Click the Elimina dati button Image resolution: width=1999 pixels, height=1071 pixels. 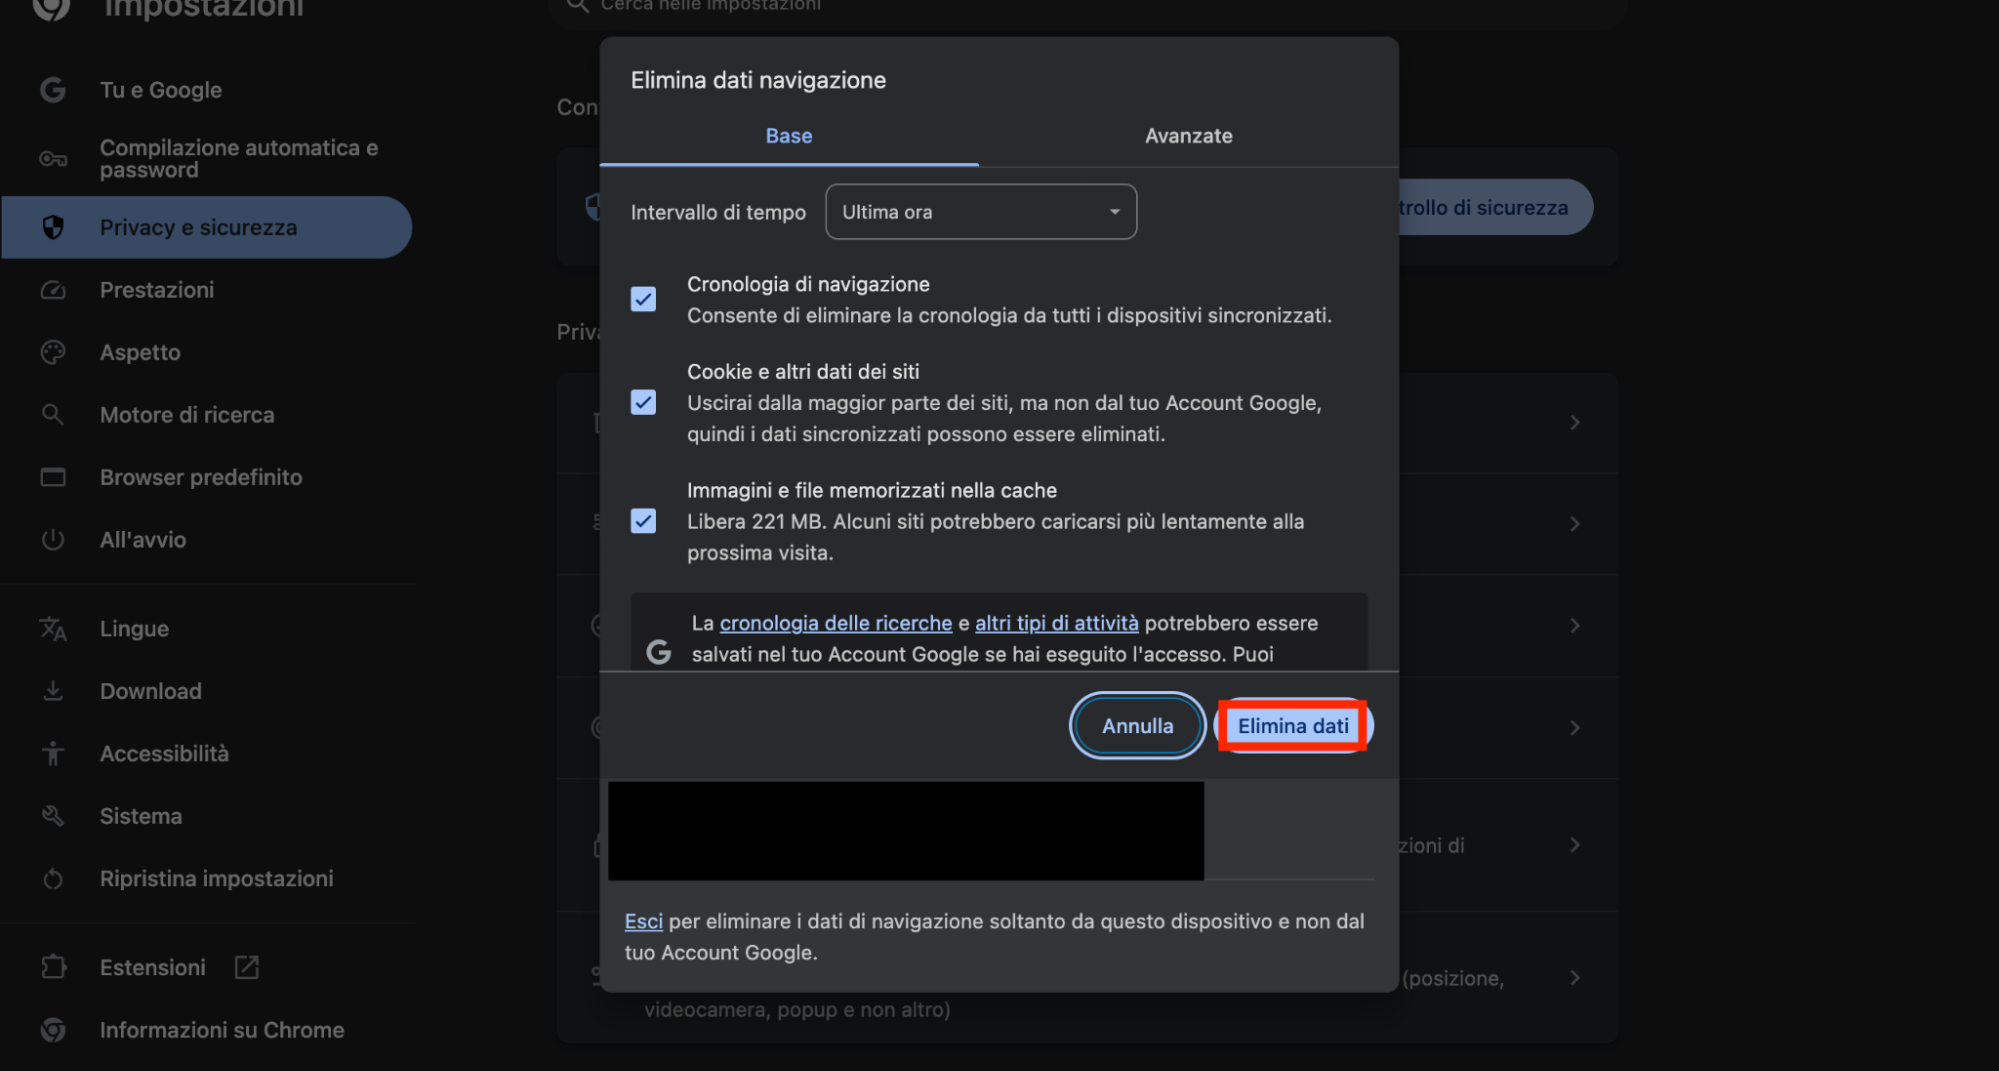[x=1293, y=725]
